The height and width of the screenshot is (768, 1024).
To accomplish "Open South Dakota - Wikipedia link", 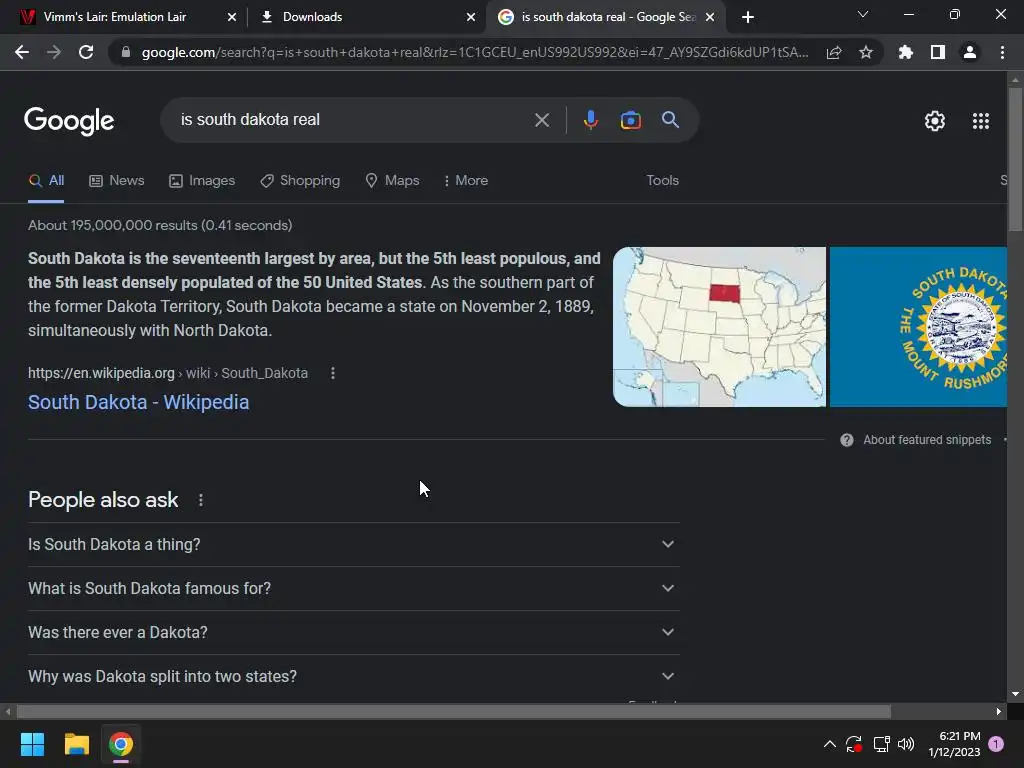I will (138, 402).
